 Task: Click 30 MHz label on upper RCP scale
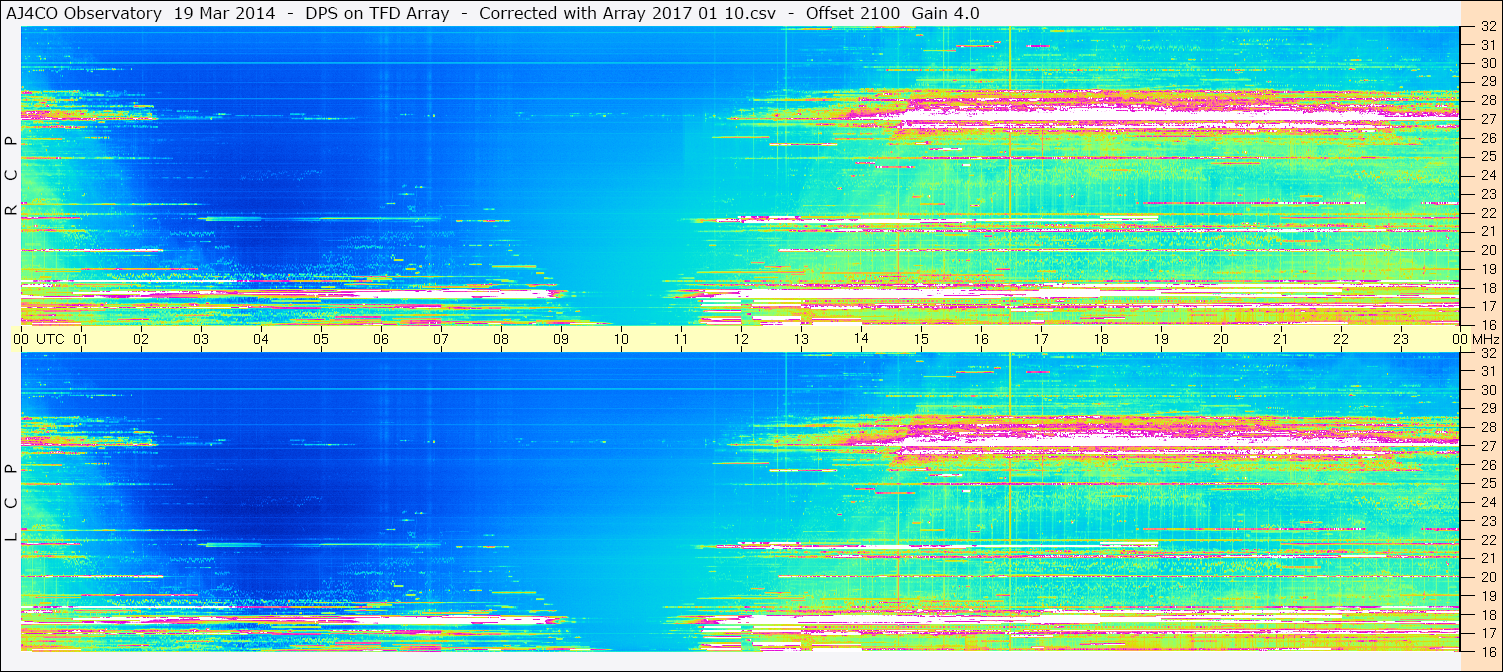[1487, 63]
